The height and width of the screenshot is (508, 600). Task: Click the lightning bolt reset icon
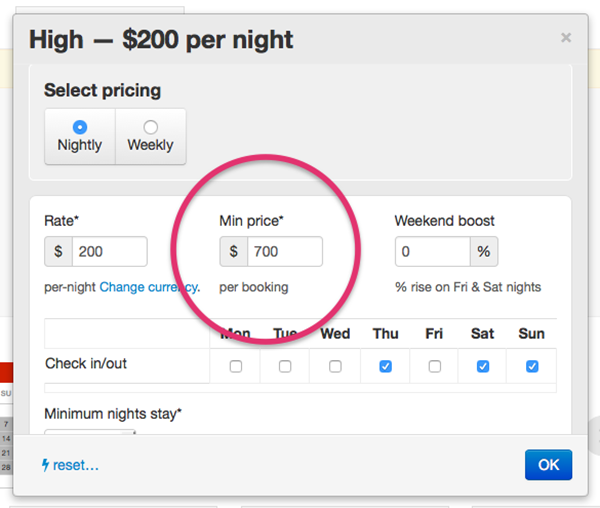click(46, 465)
